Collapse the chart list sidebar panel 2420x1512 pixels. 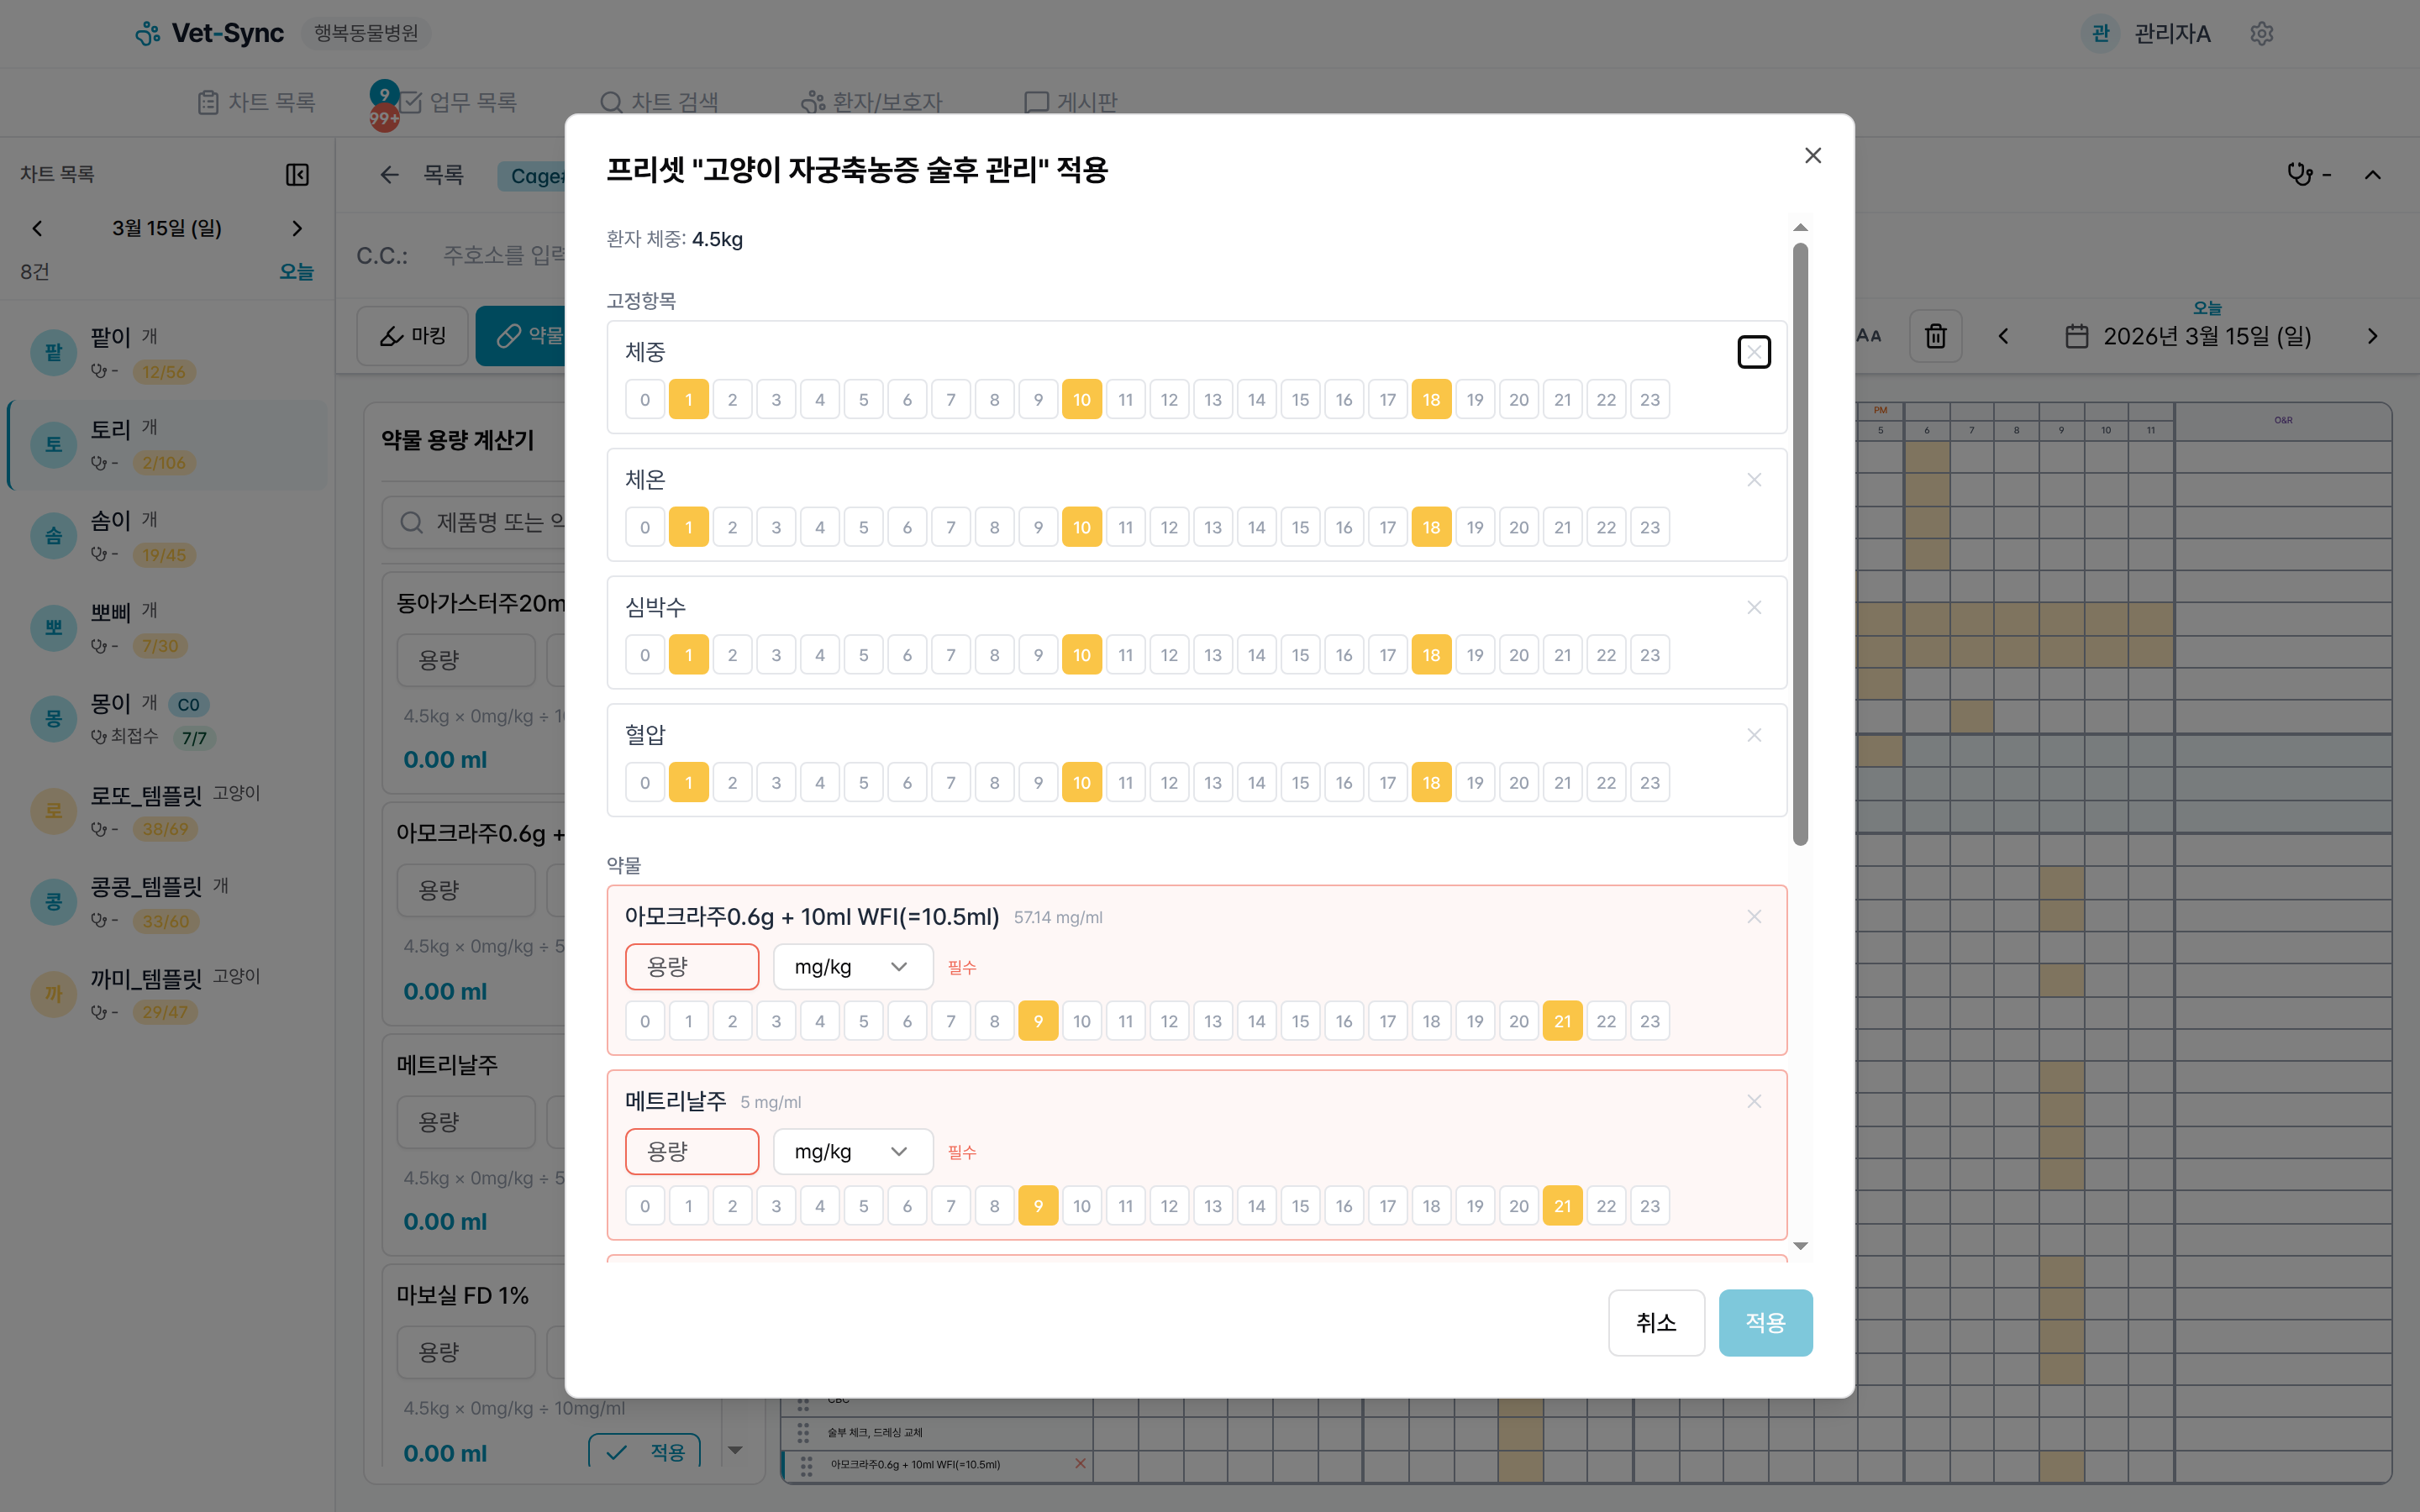tap(297, 174)
